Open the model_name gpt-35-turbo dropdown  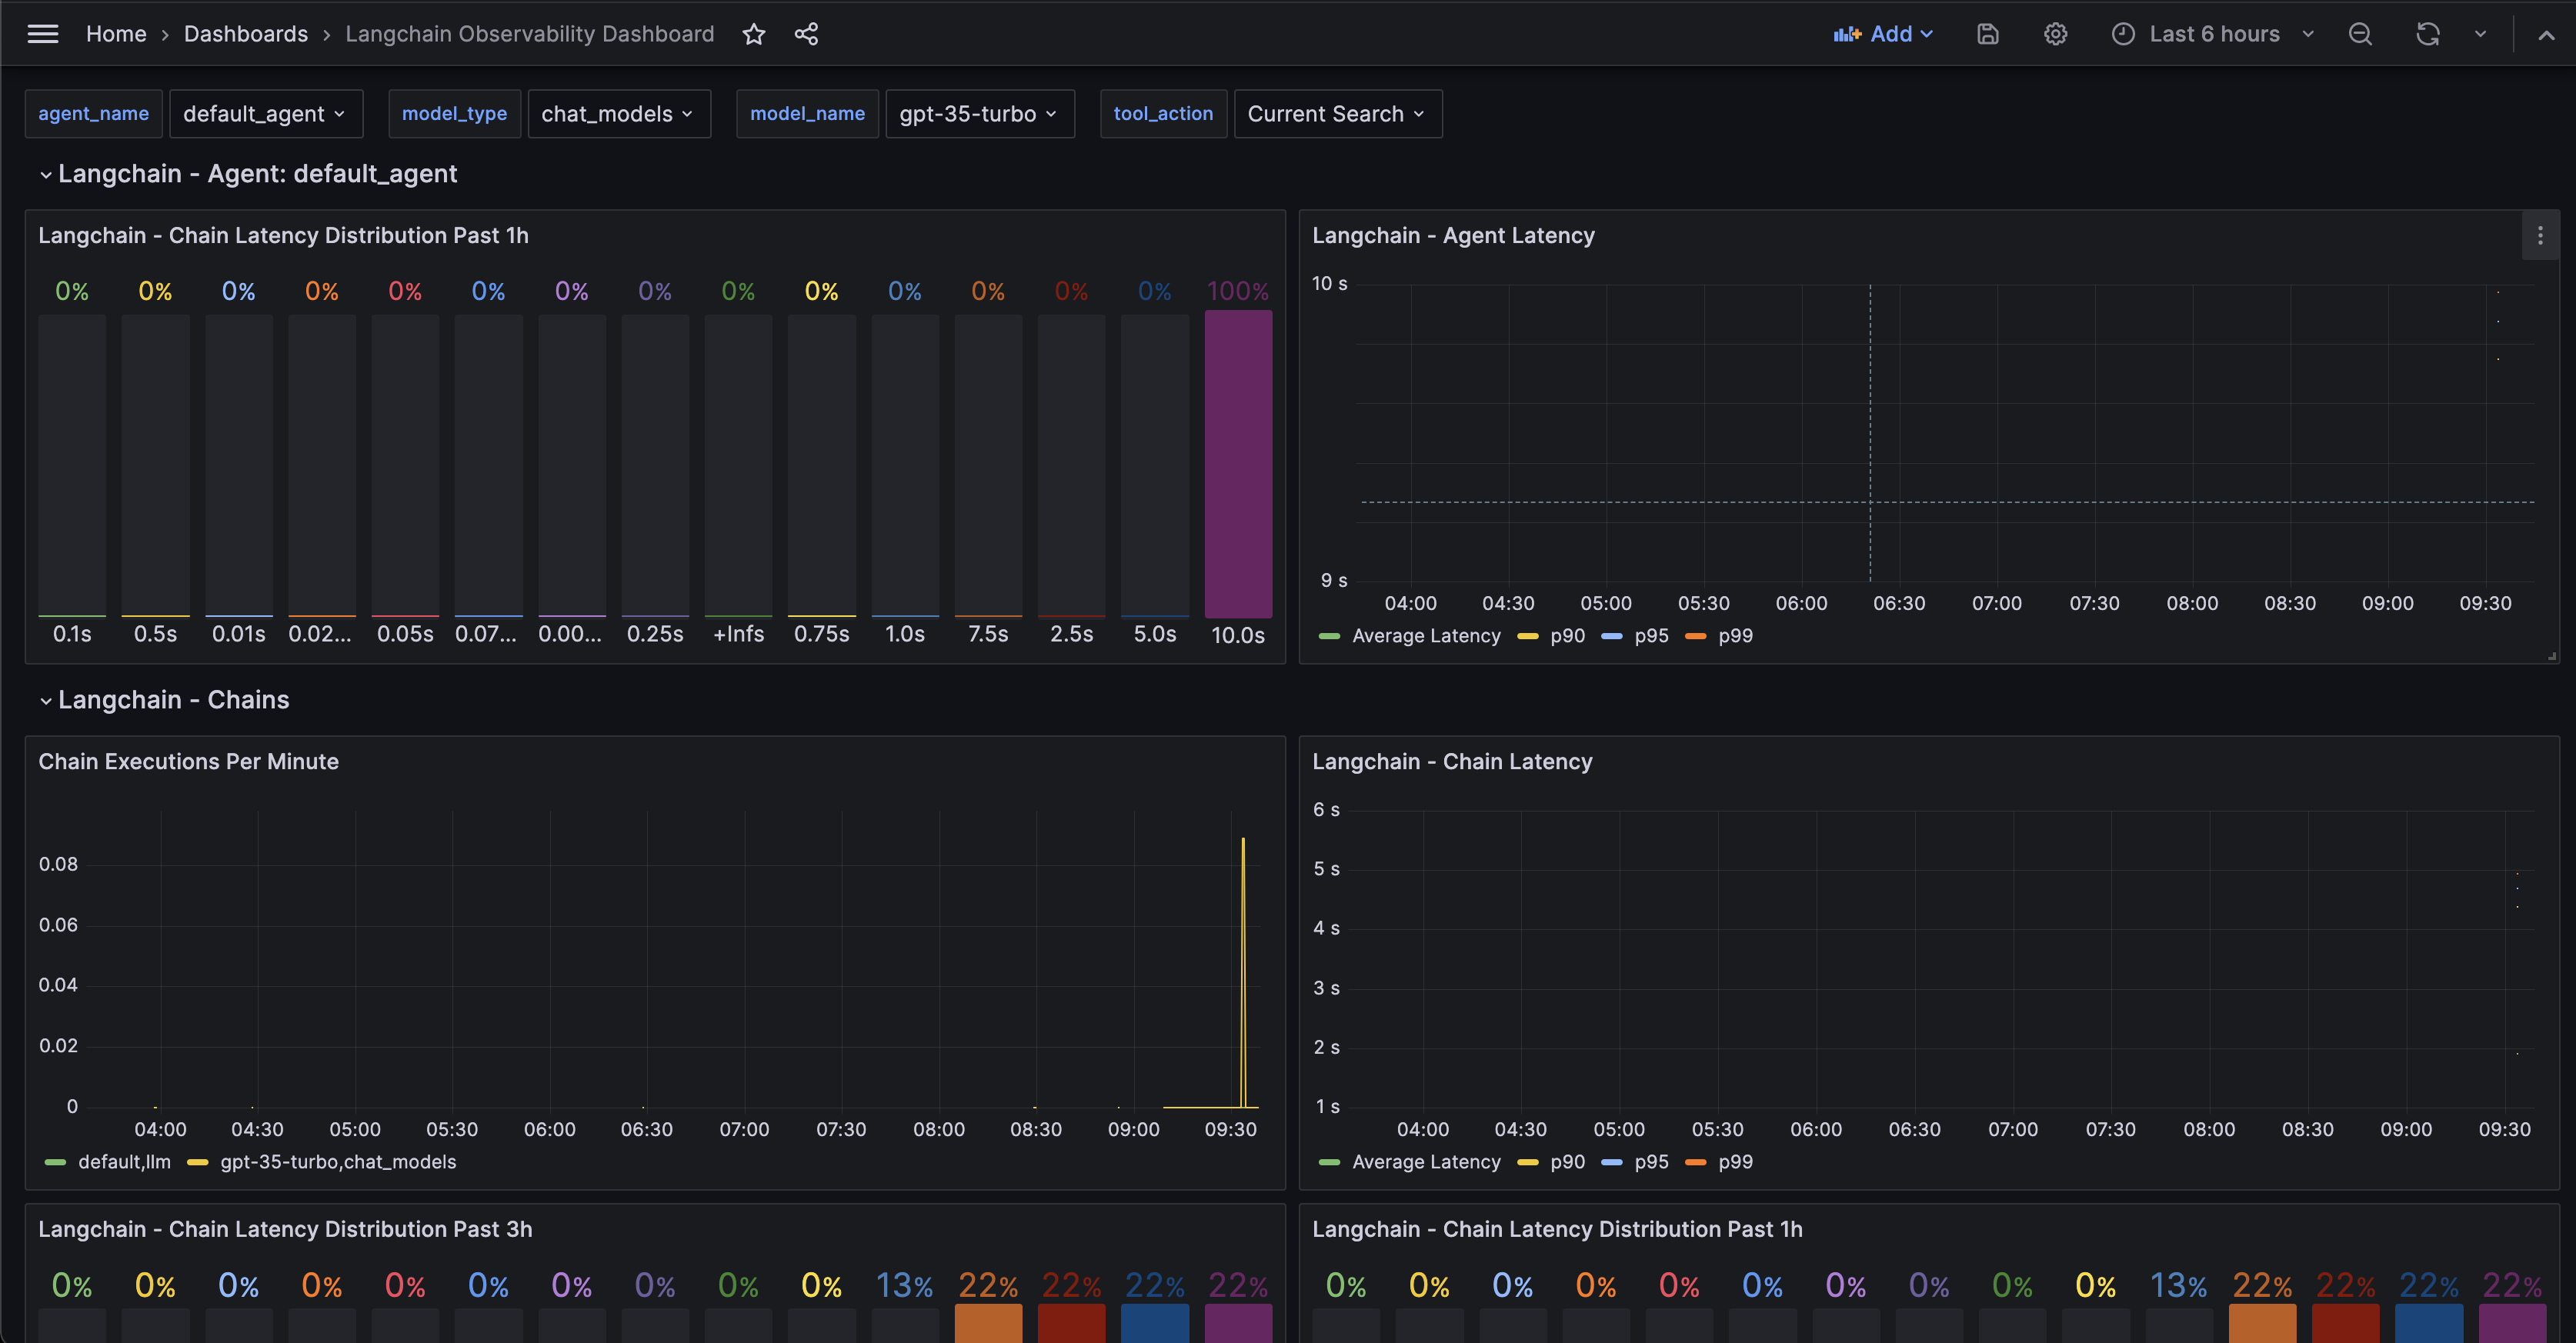(x=979, y=114)
